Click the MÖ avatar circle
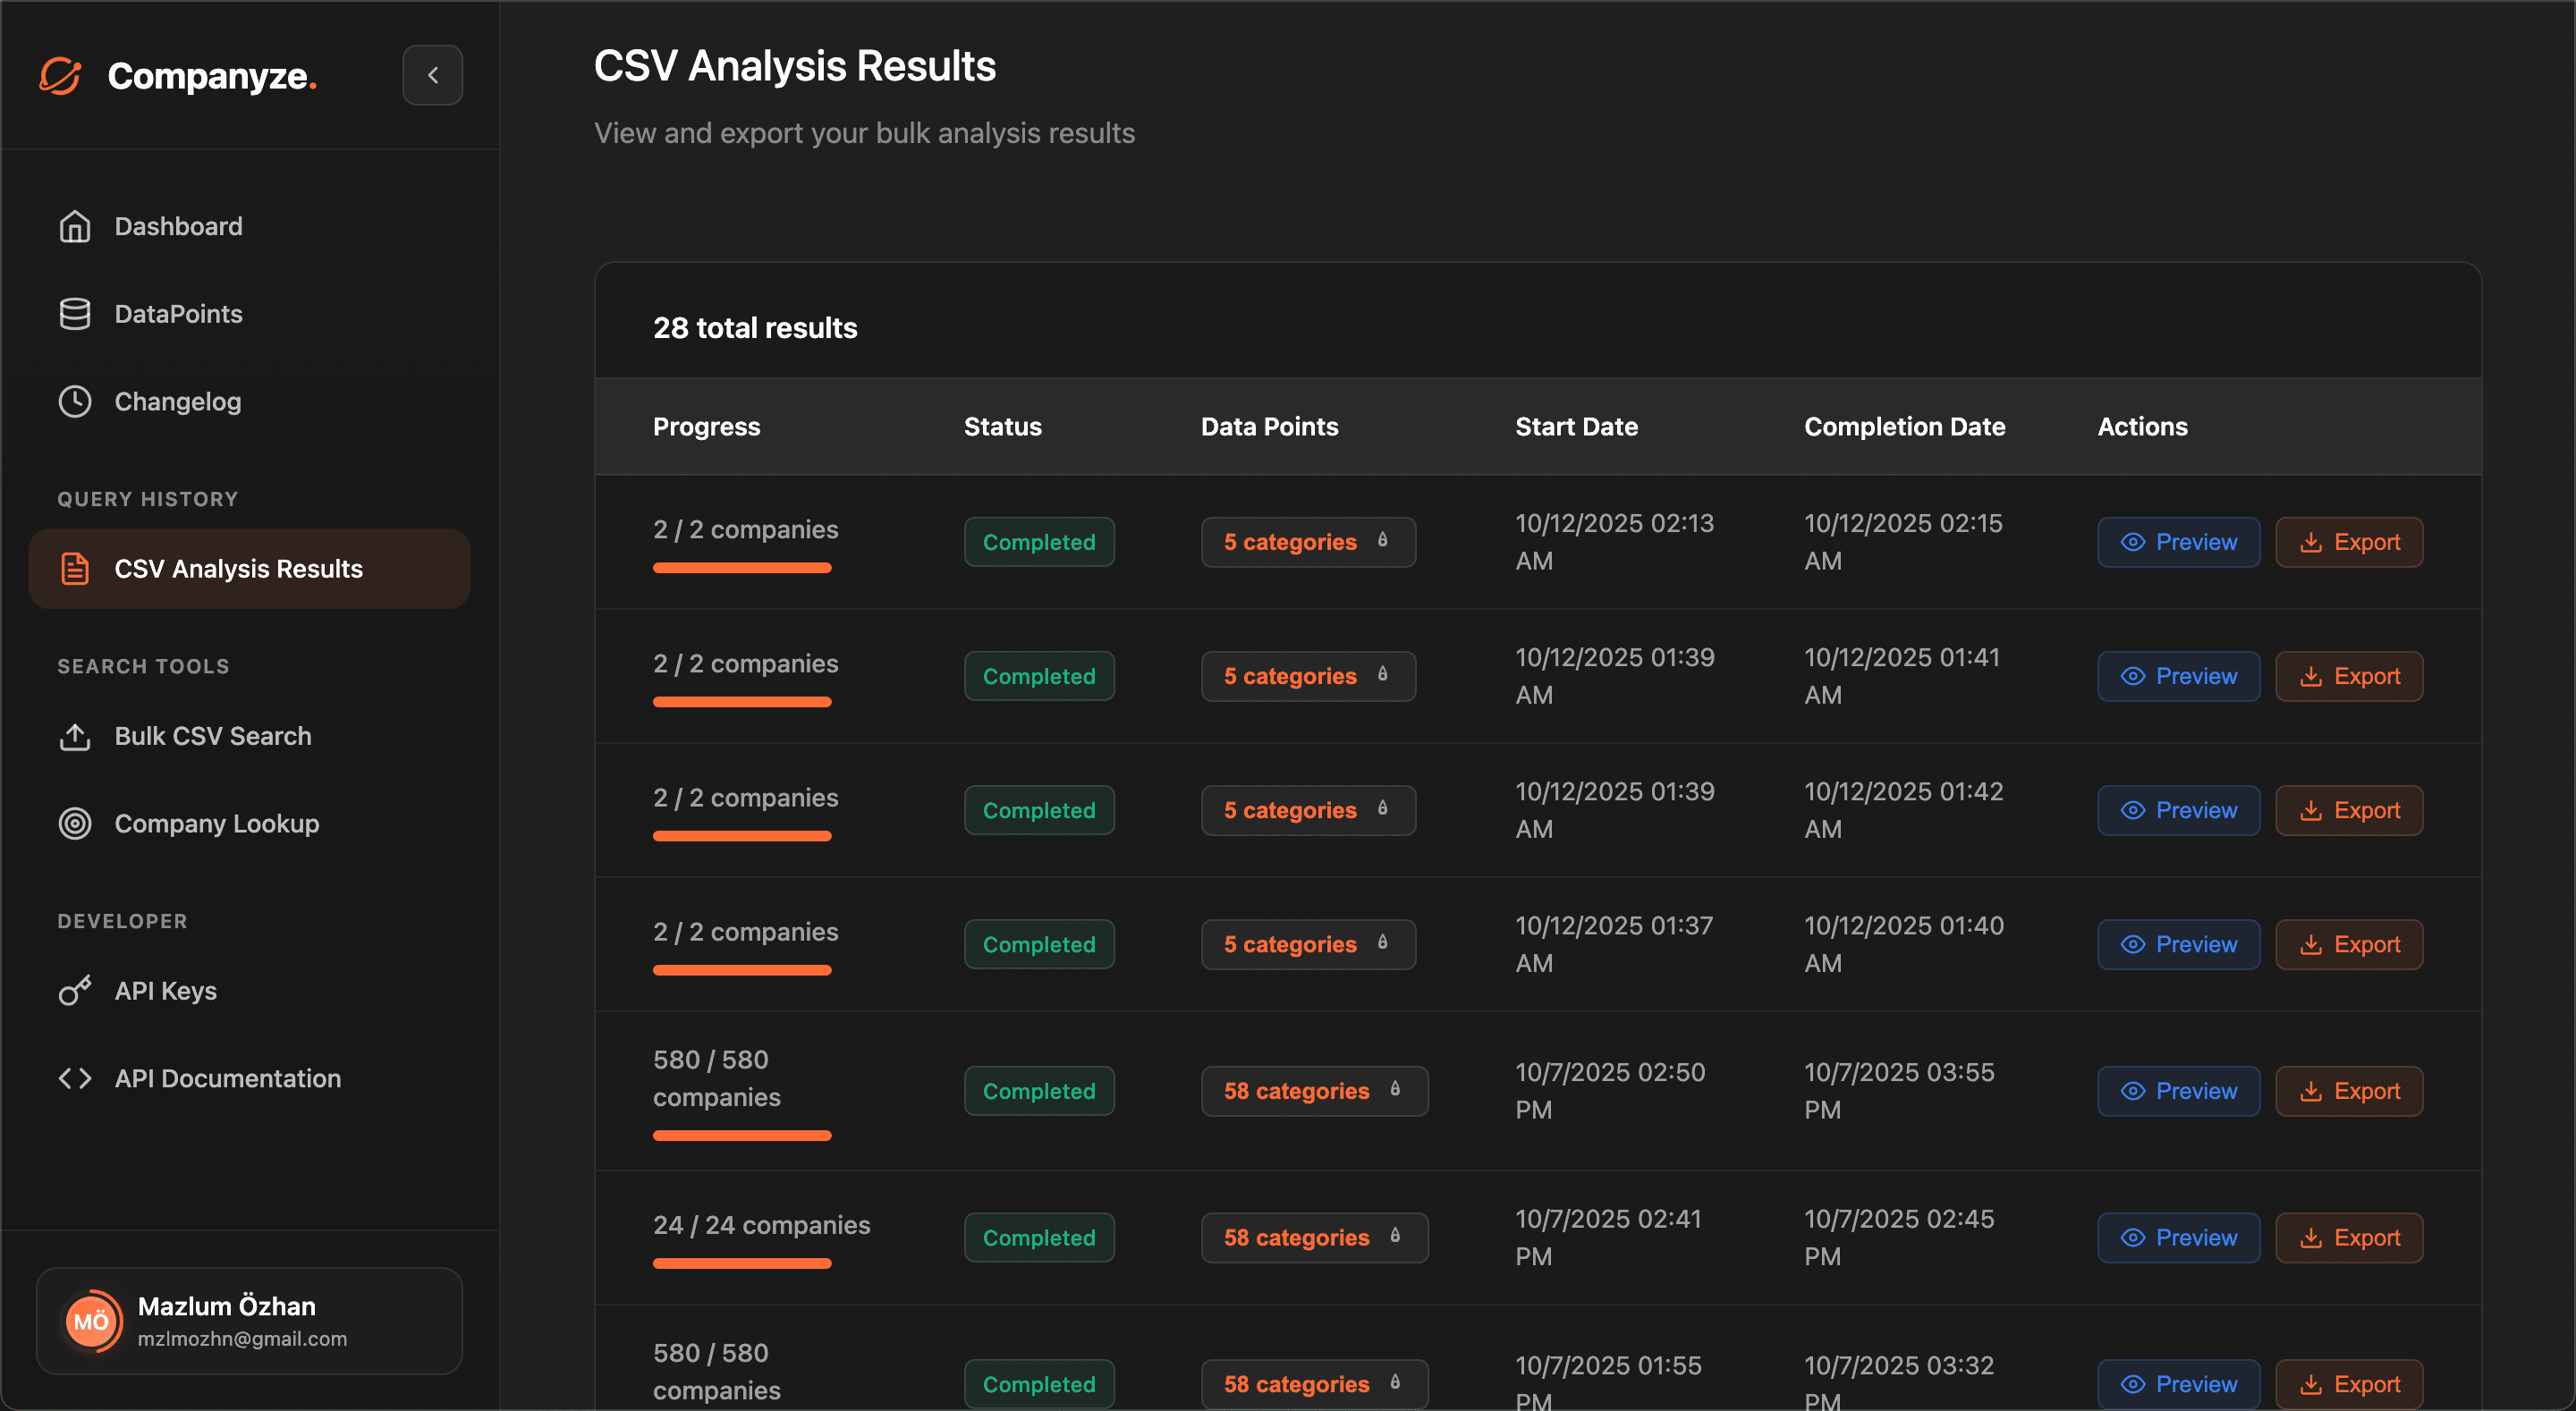2576x1411 pixels. (x=91, y=1321)
